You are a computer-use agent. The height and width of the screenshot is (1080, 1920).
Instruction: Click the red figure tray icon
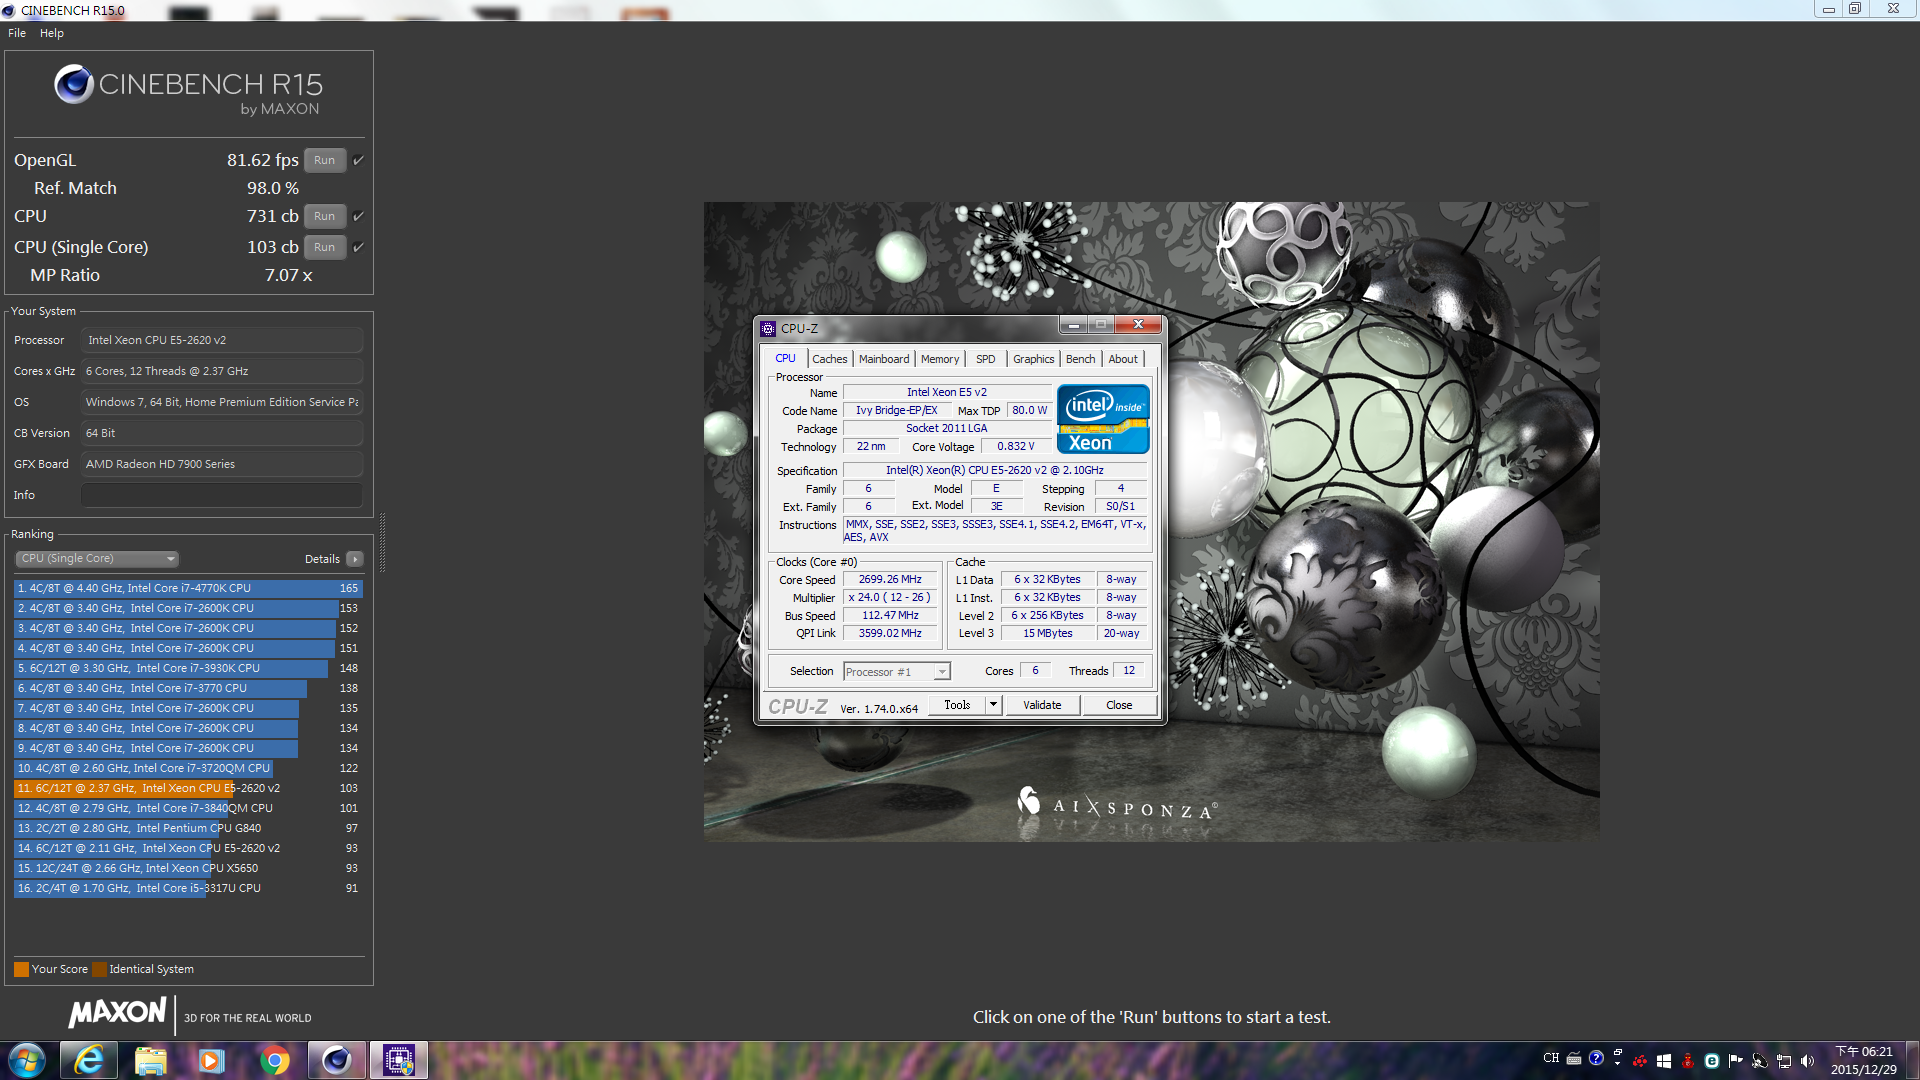coord(1688,1061)
